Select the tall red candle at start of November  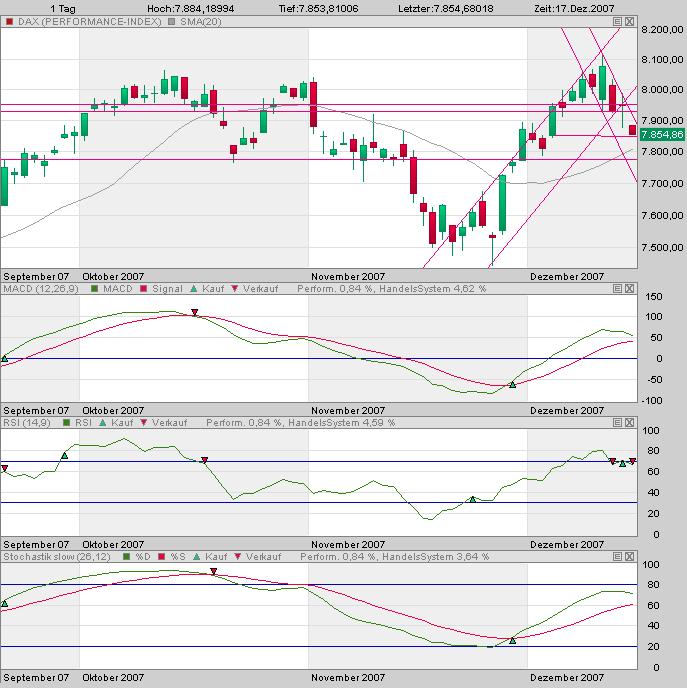coord(313,104)
